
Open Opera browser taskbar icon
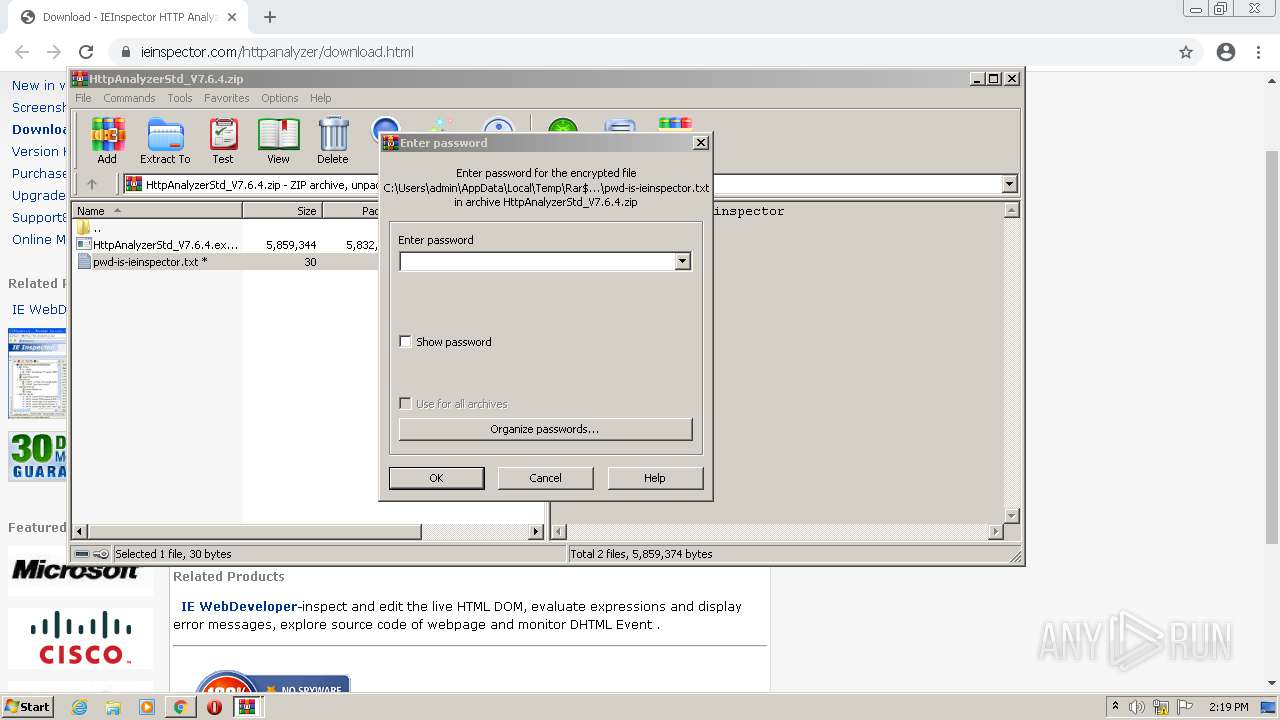214,707
